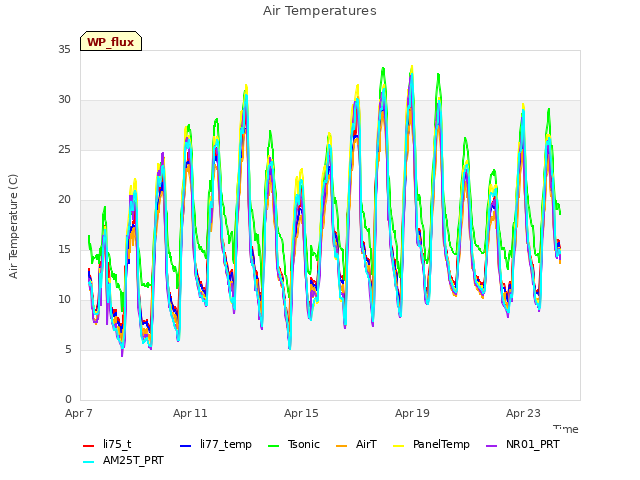
Task: Click the WP_flux annotation label
Action: tap(111, 41)
